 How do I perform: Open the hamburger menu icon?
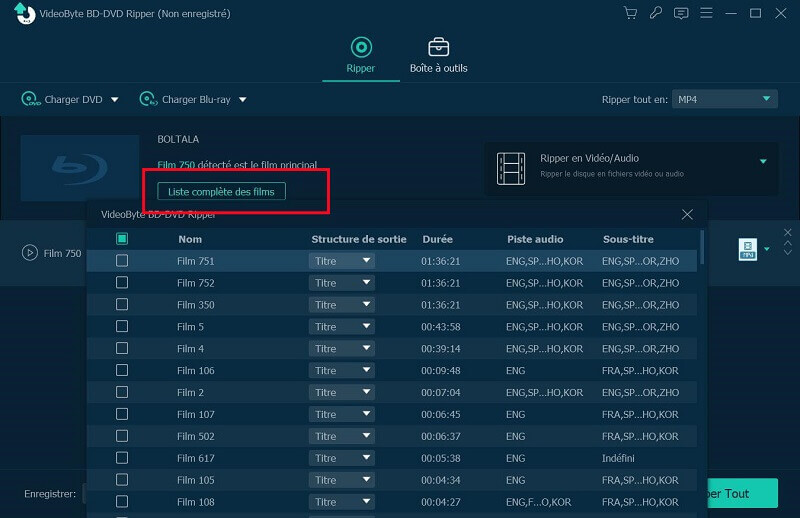(706, 13)
